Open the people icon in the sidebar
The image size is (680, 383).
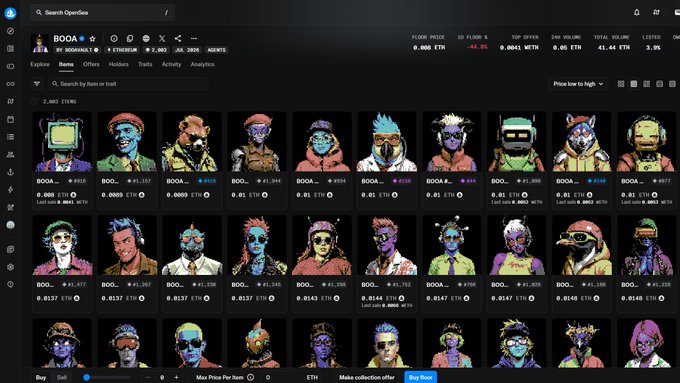point(10,154)
